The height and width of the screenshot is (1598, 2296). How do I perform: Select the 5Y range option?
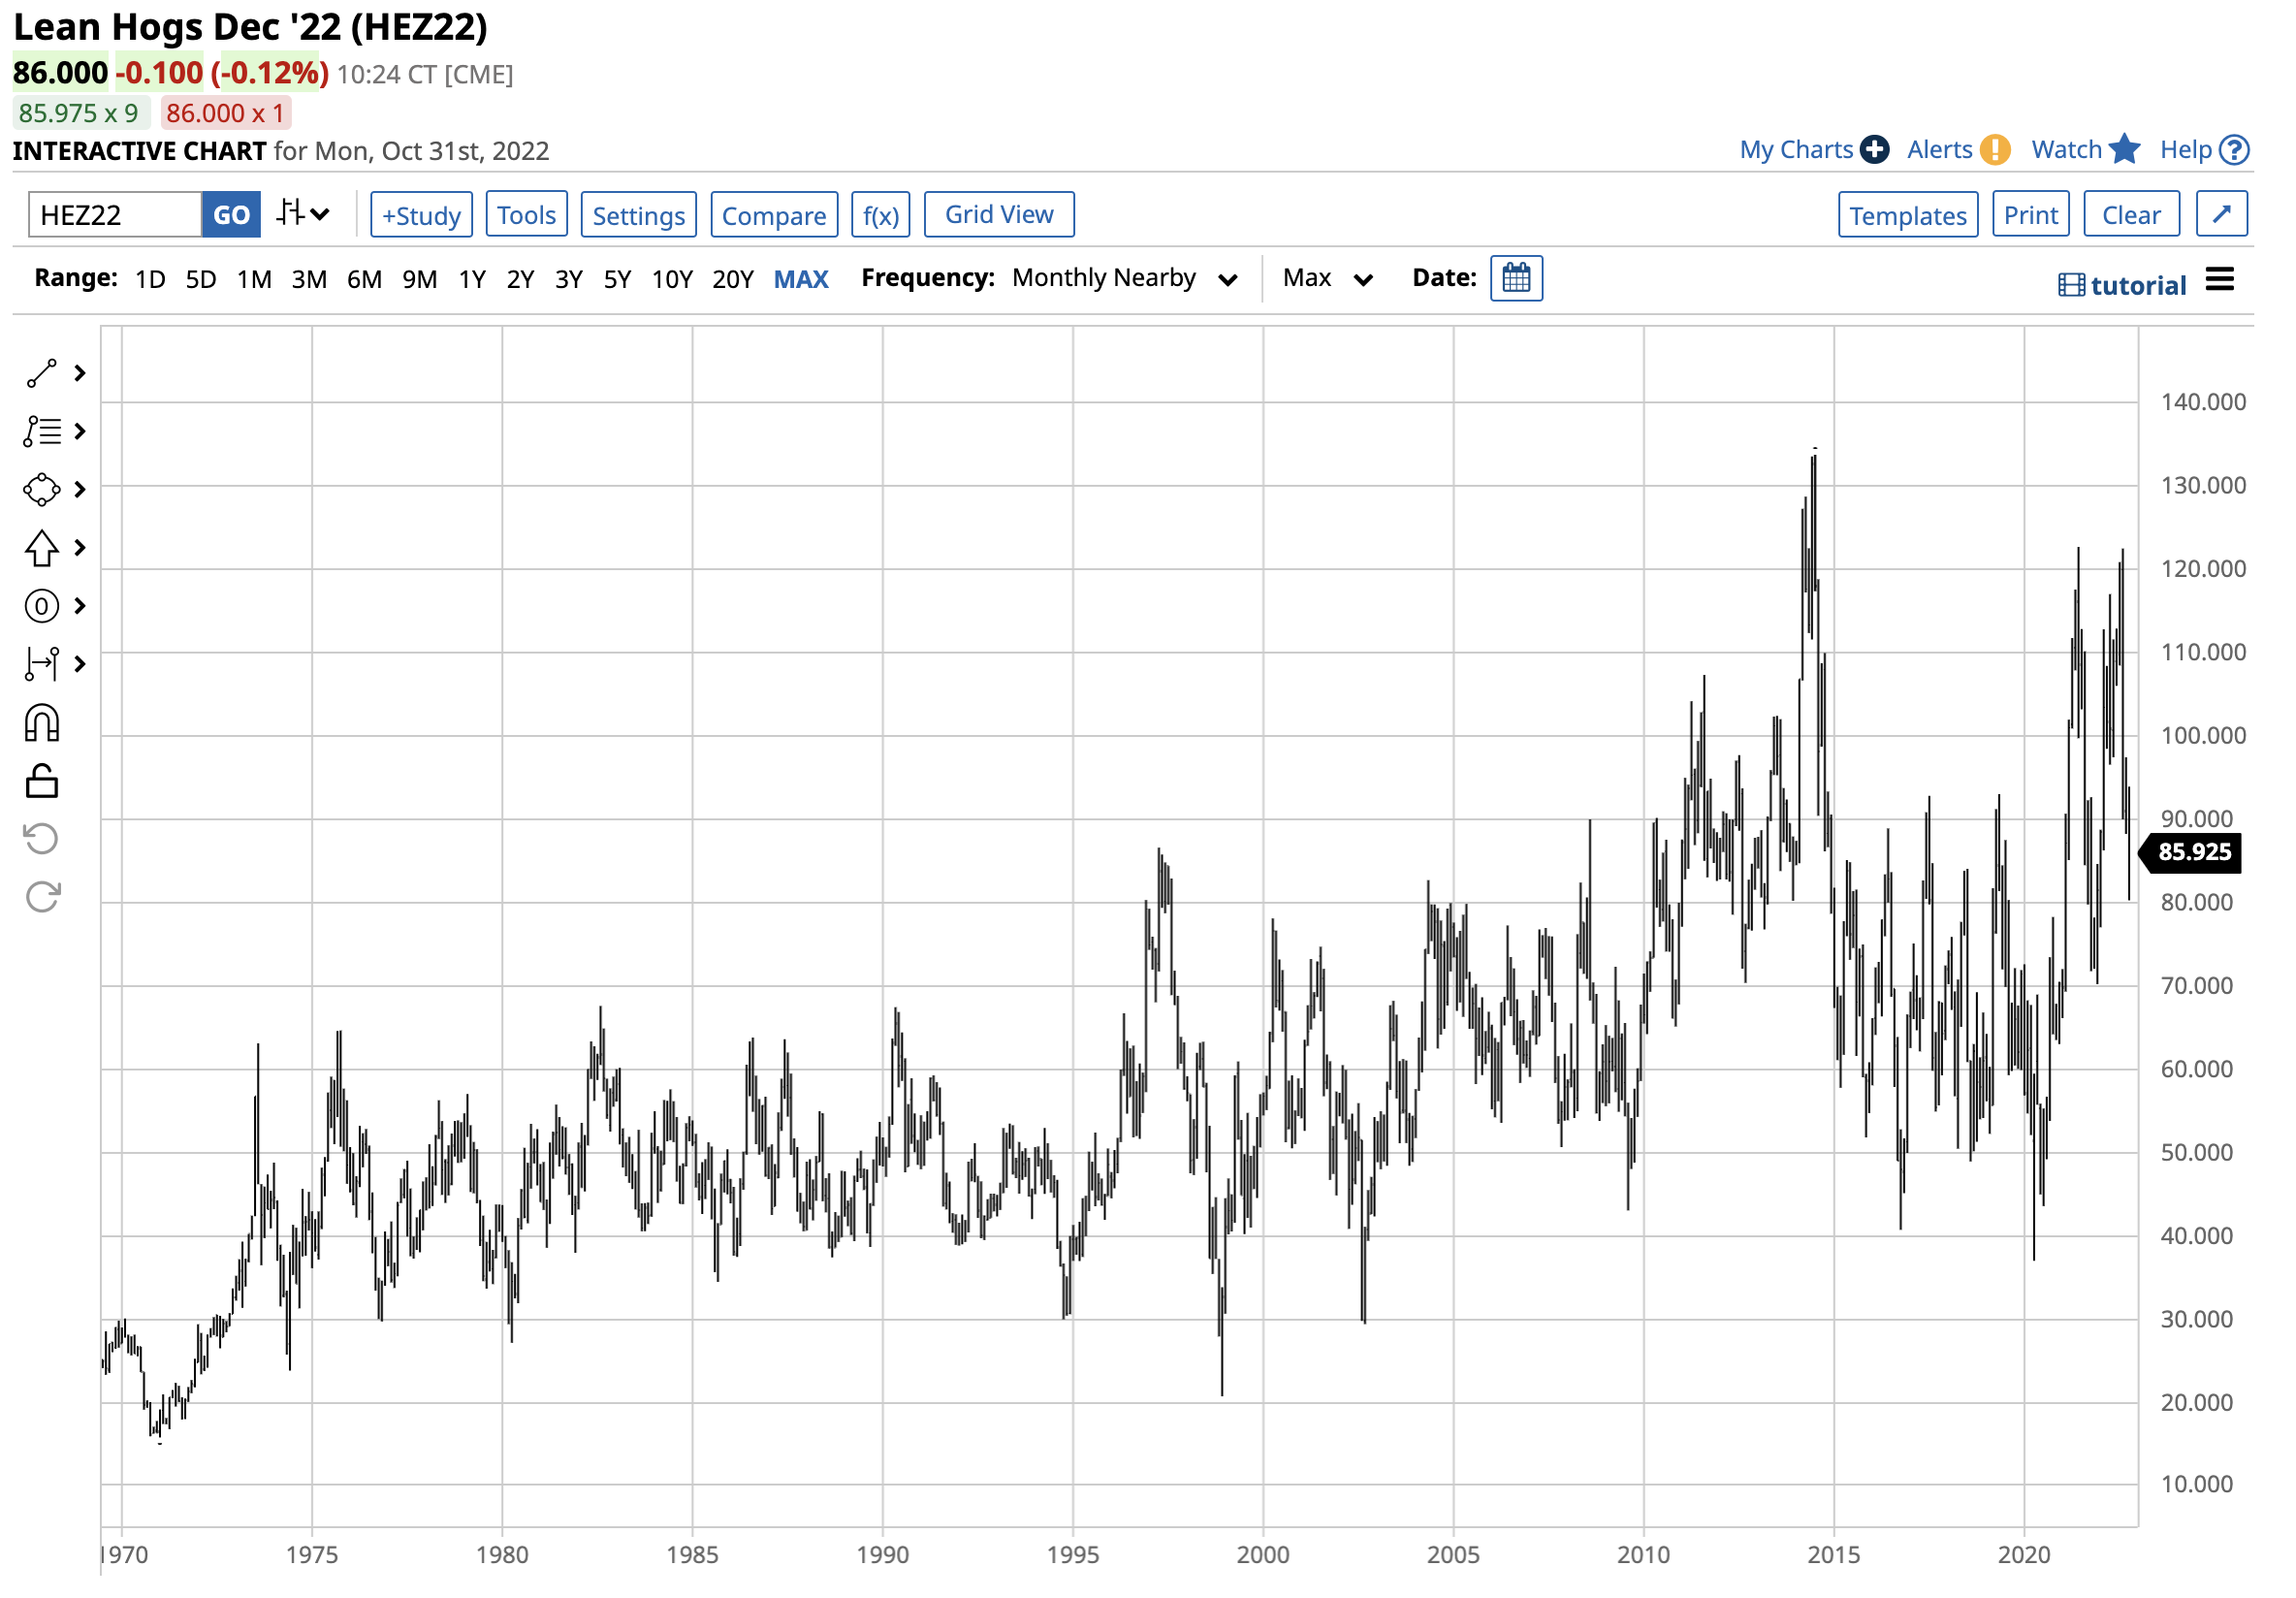pos(617,279)
